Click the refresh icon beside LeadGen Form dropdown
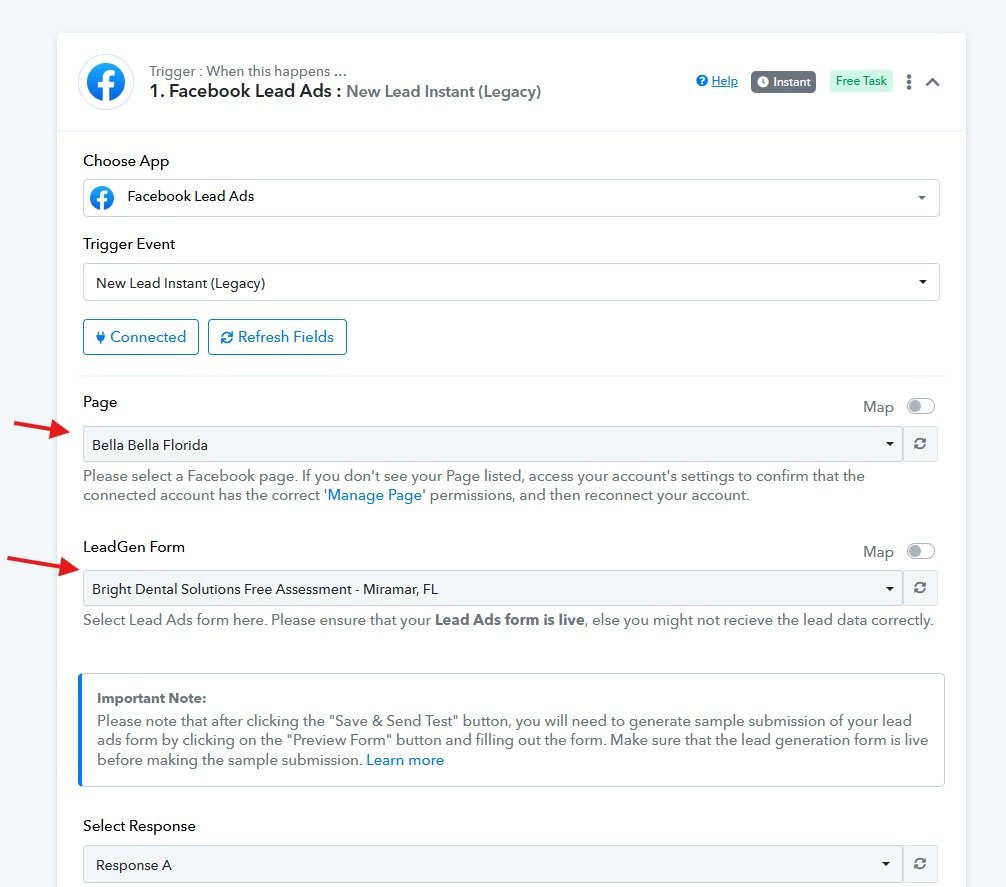Image resolution: width=1006 pixels, height=887 pixels. click(920, 589)
